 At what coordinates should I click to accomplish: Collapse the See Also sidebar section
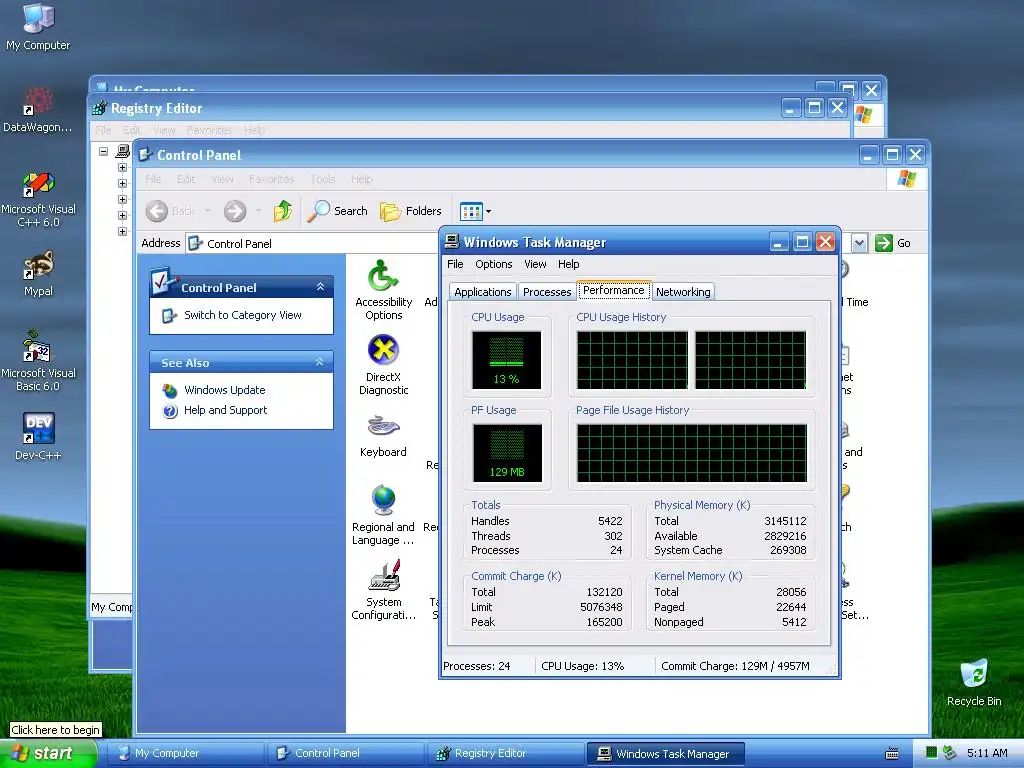point(319,362)
